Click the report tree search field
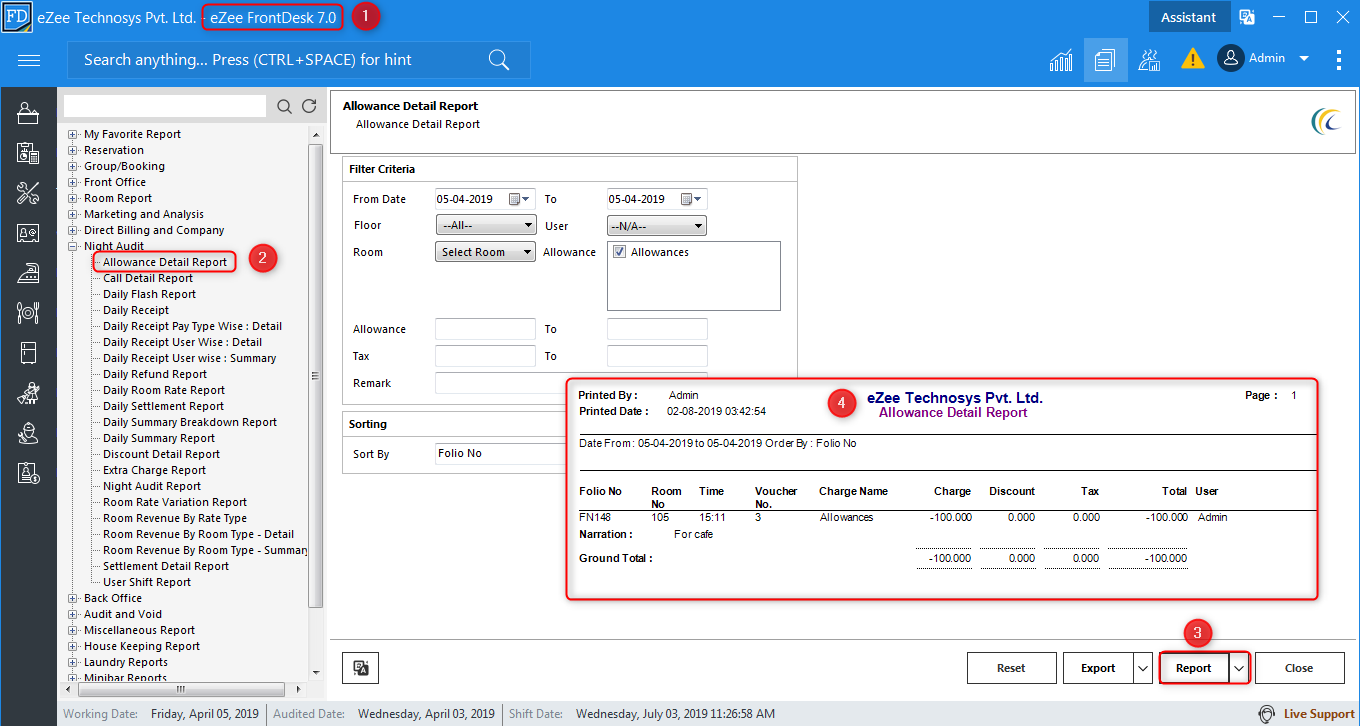This screenshot has width=1360, height=726. click(x=165, y=106)
